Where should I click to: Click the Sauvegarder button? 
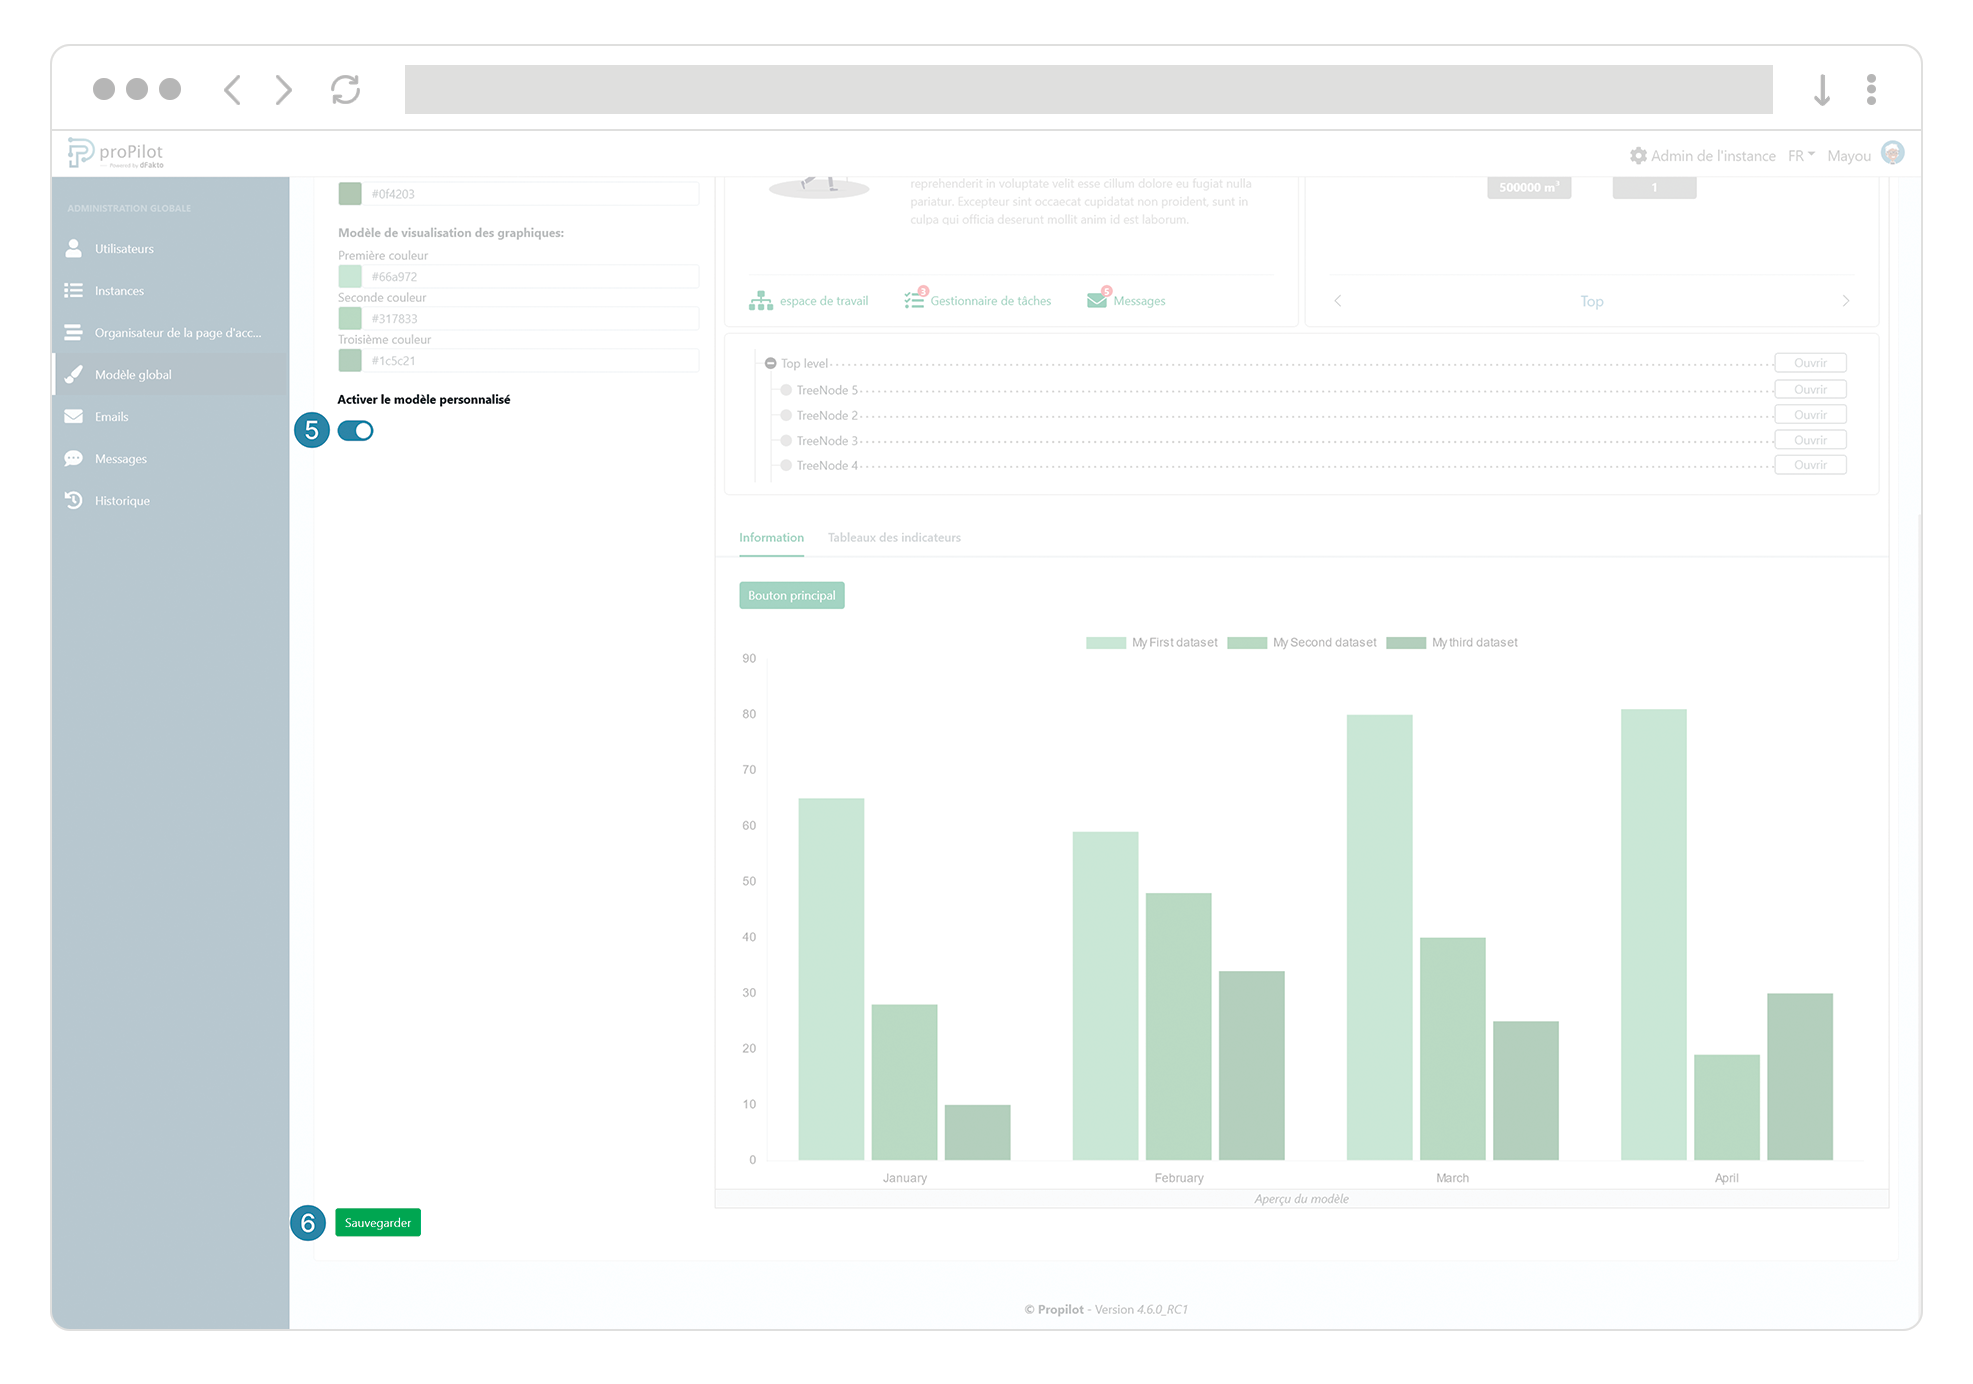click(x=377, y=1223)
